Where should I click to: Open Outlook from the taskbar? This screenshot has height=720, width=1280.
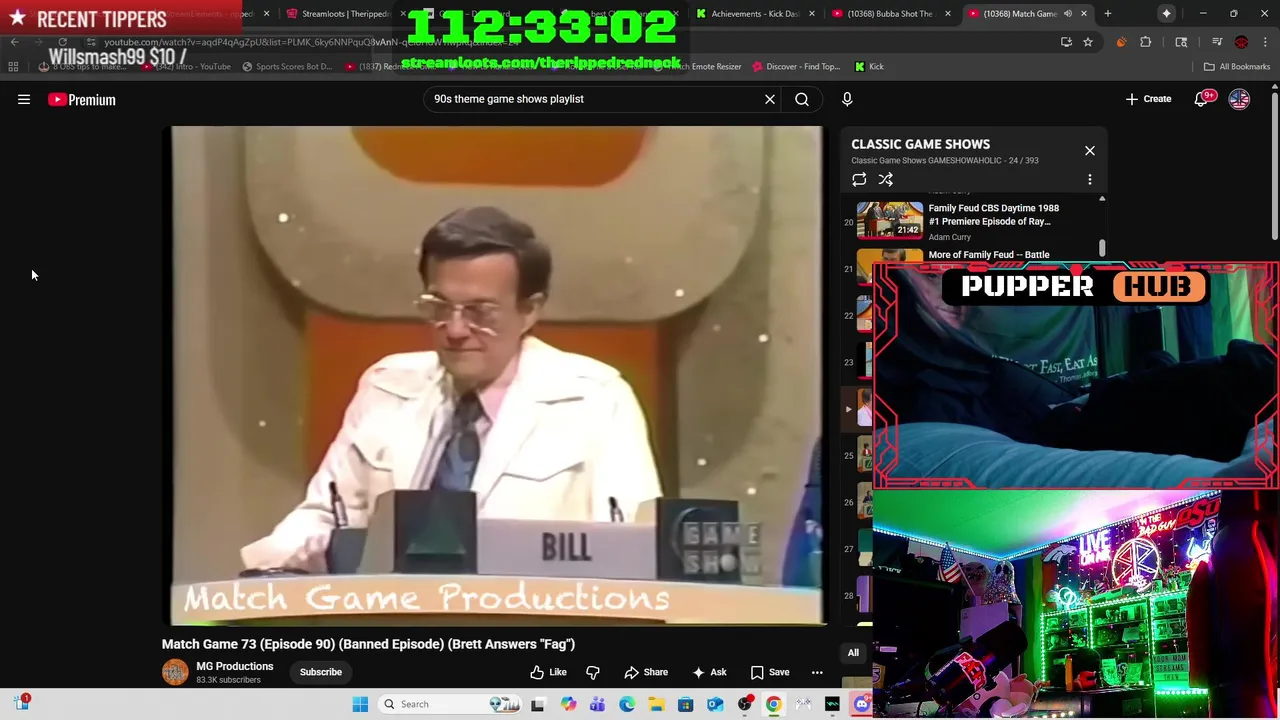715,704
